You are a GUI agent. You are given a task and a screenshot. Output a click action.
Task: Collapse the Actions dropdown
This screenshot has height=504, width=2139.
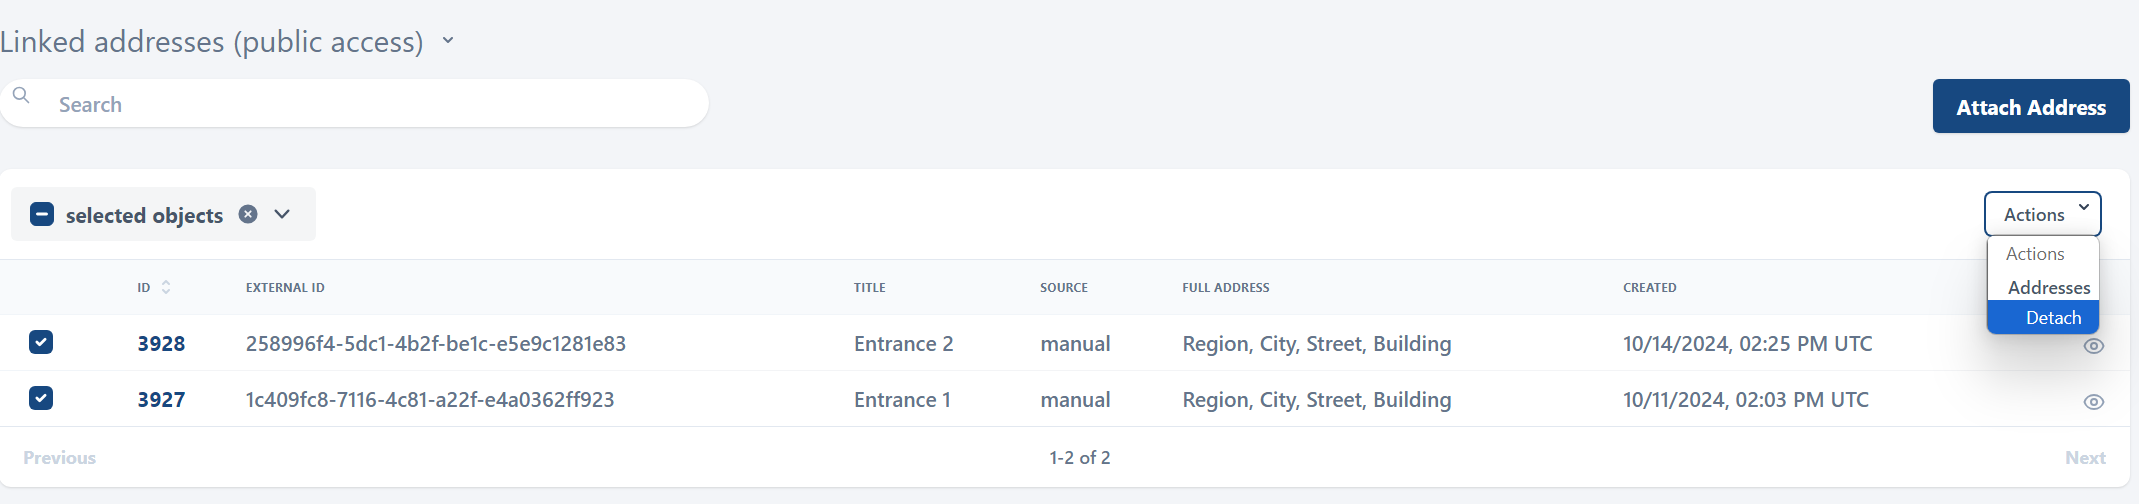2042,214
